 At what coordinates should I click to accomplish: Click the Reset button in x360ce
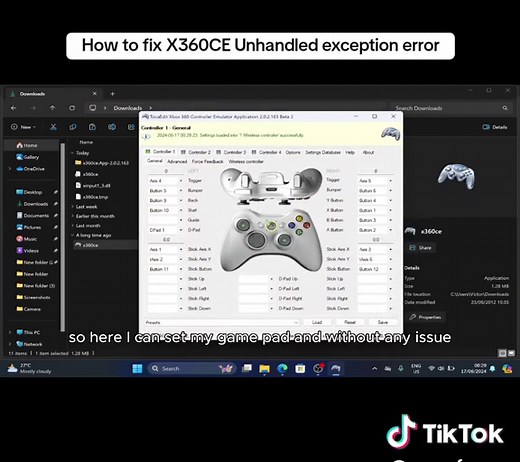[x=350, y=322]
